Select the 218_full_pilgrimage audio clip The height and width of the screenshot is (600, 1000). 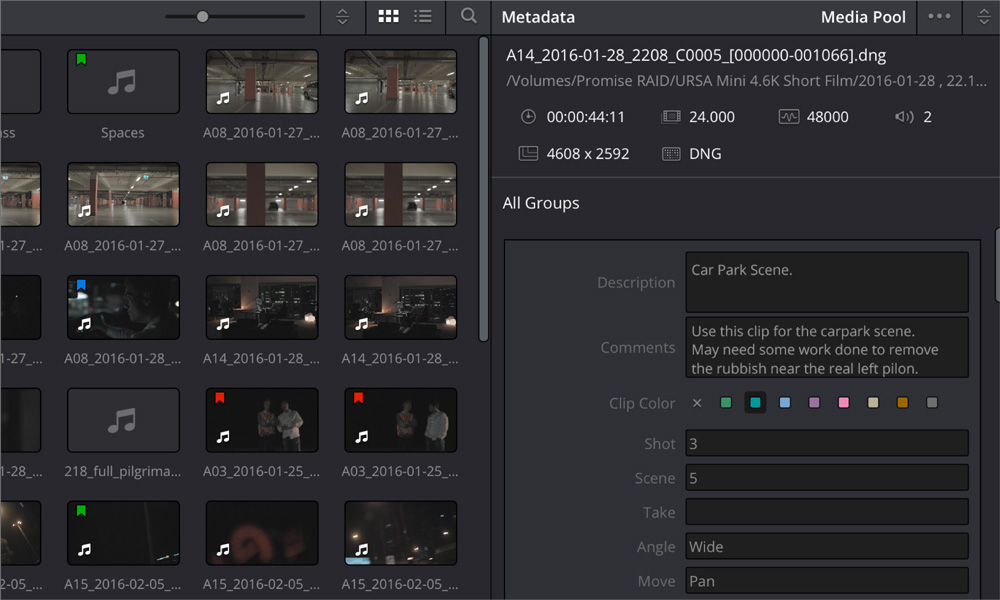(122, 421)
